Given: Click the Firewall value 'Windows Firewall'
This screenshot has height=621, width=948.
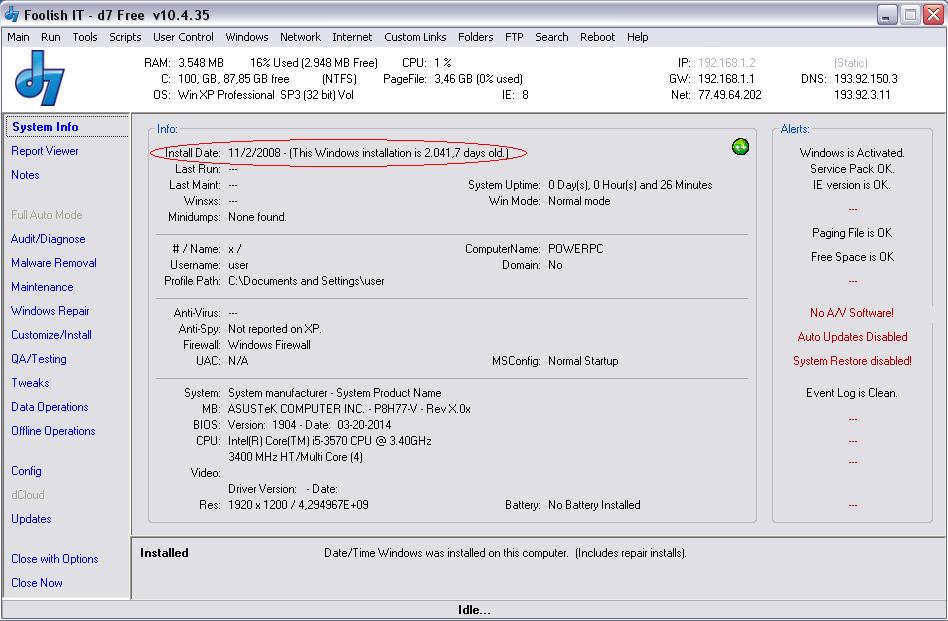Looking at the screenshot, I should coord(269,345).
